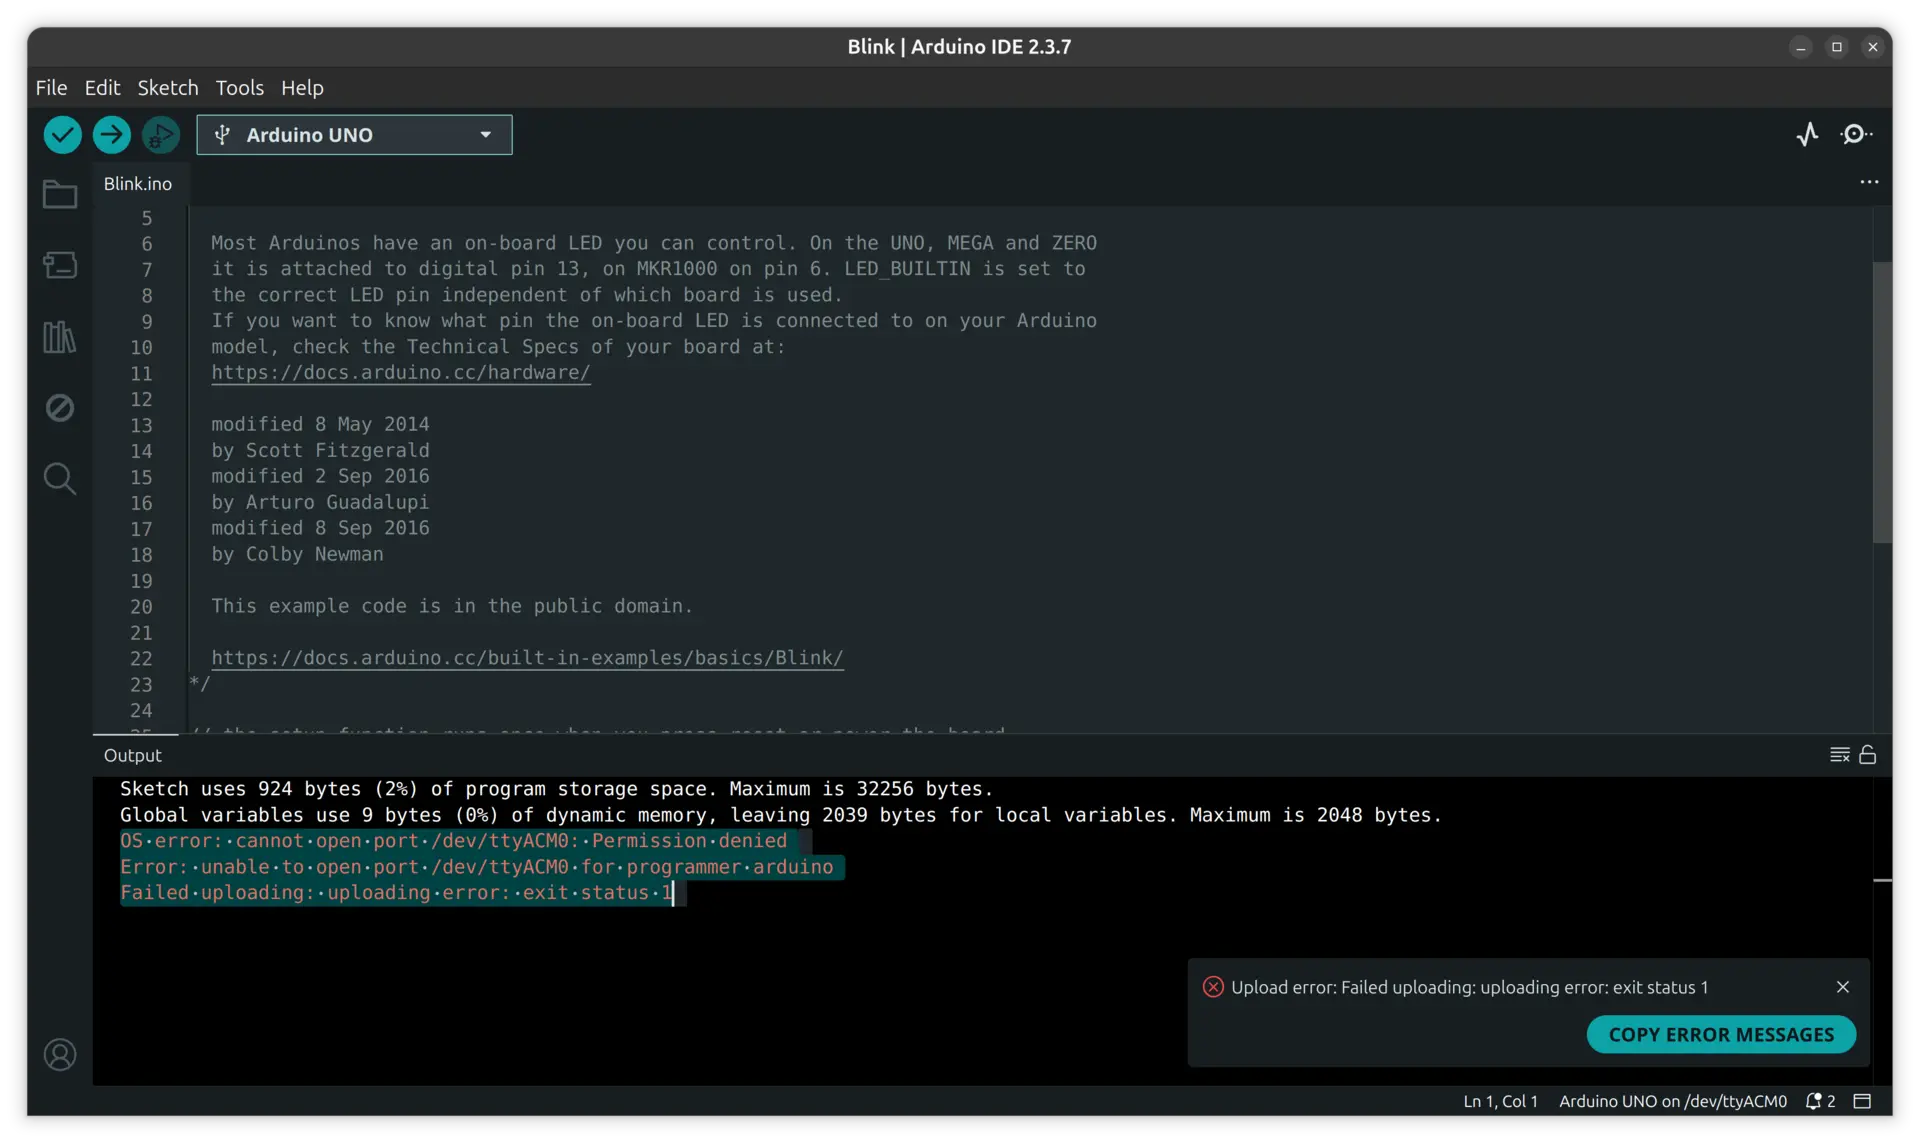Open the editor's more actions menu
This screenshot has height=1143, width=1920.
point(1870,182)
